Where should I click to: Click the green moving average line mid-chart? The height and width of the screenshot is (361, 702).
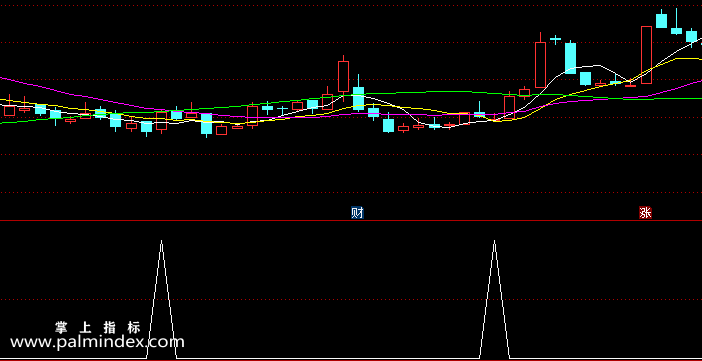click(403, 93)
